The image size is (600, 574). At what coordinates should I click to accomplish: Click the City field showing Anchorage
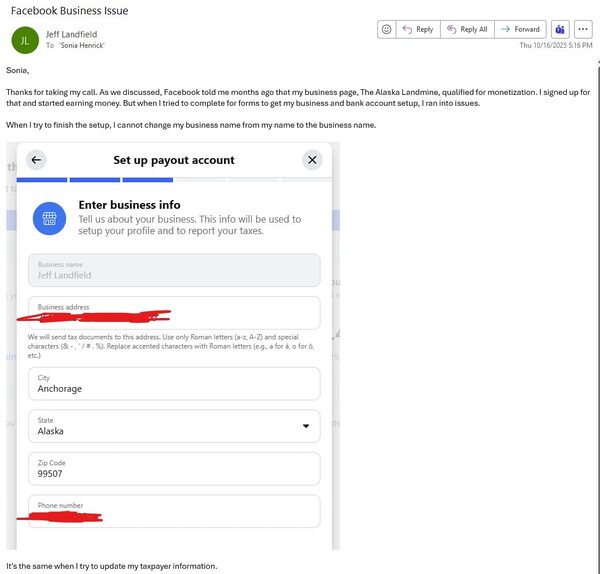point(174,383)
